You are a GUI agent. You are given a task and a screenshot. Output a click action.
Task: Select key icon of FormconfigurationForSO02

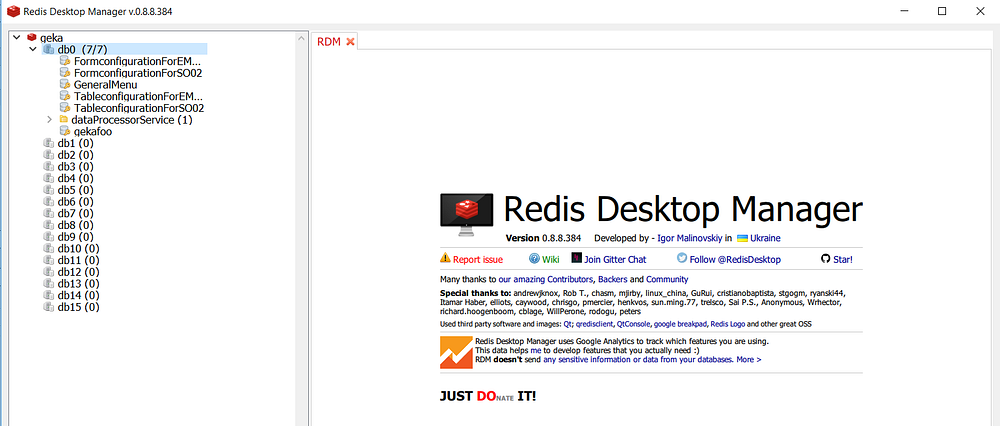(64, 73)
